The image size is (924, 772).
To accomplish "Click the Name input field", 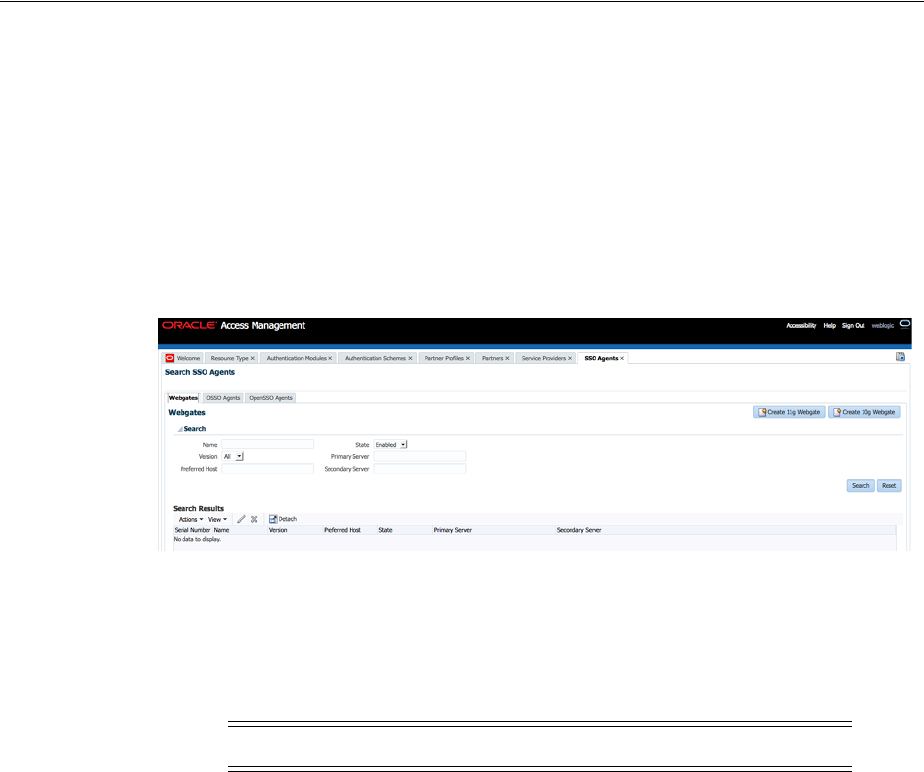I will click(268, 444).
